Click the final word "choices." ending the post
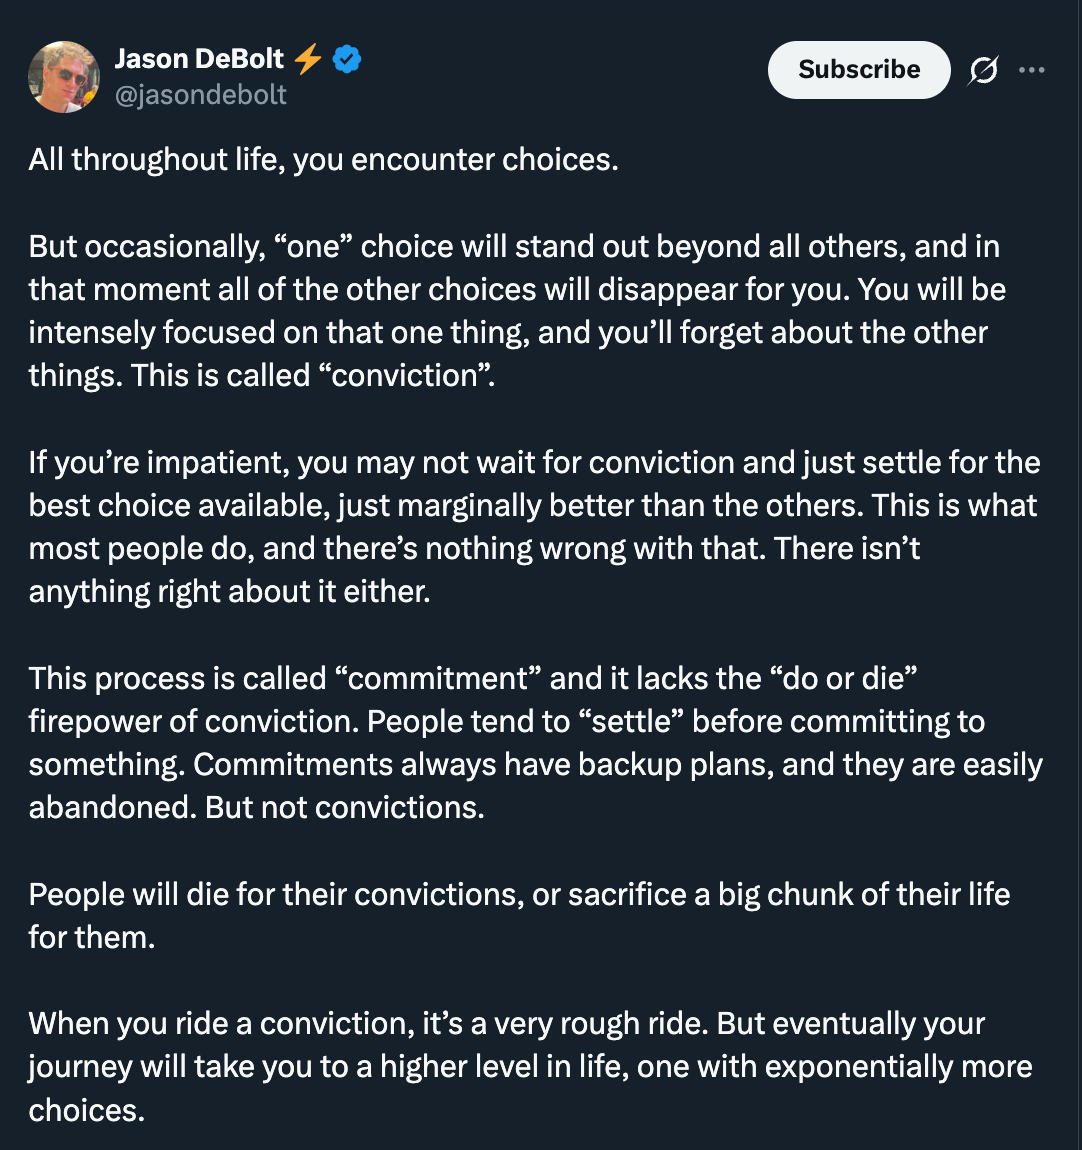Image resolution: width=1082 pixels, height=1150 pixels. coord(87,1110)
